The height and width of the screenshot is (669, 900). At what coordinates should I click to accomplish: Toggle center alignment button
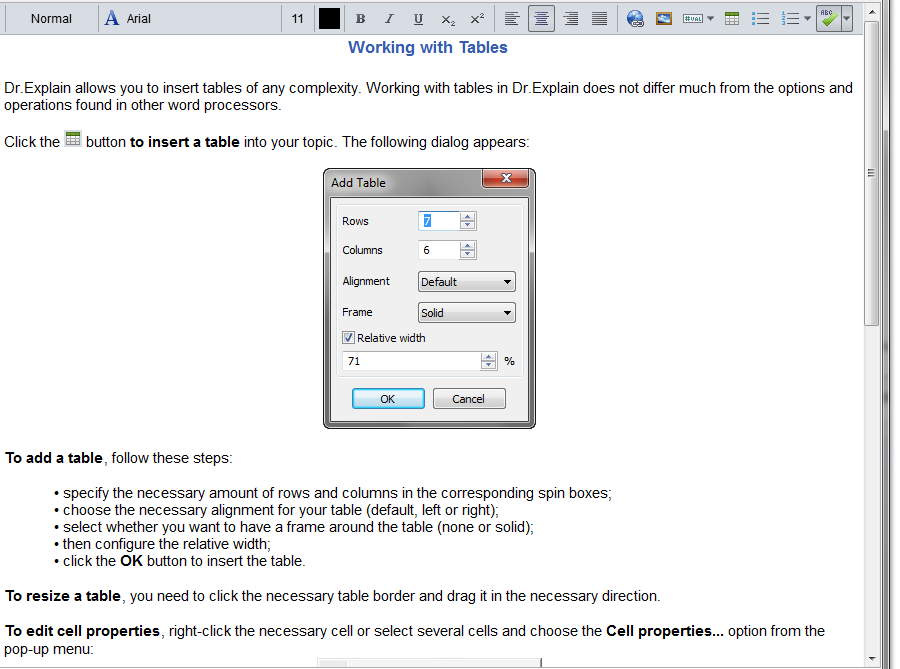coord(541,19)
